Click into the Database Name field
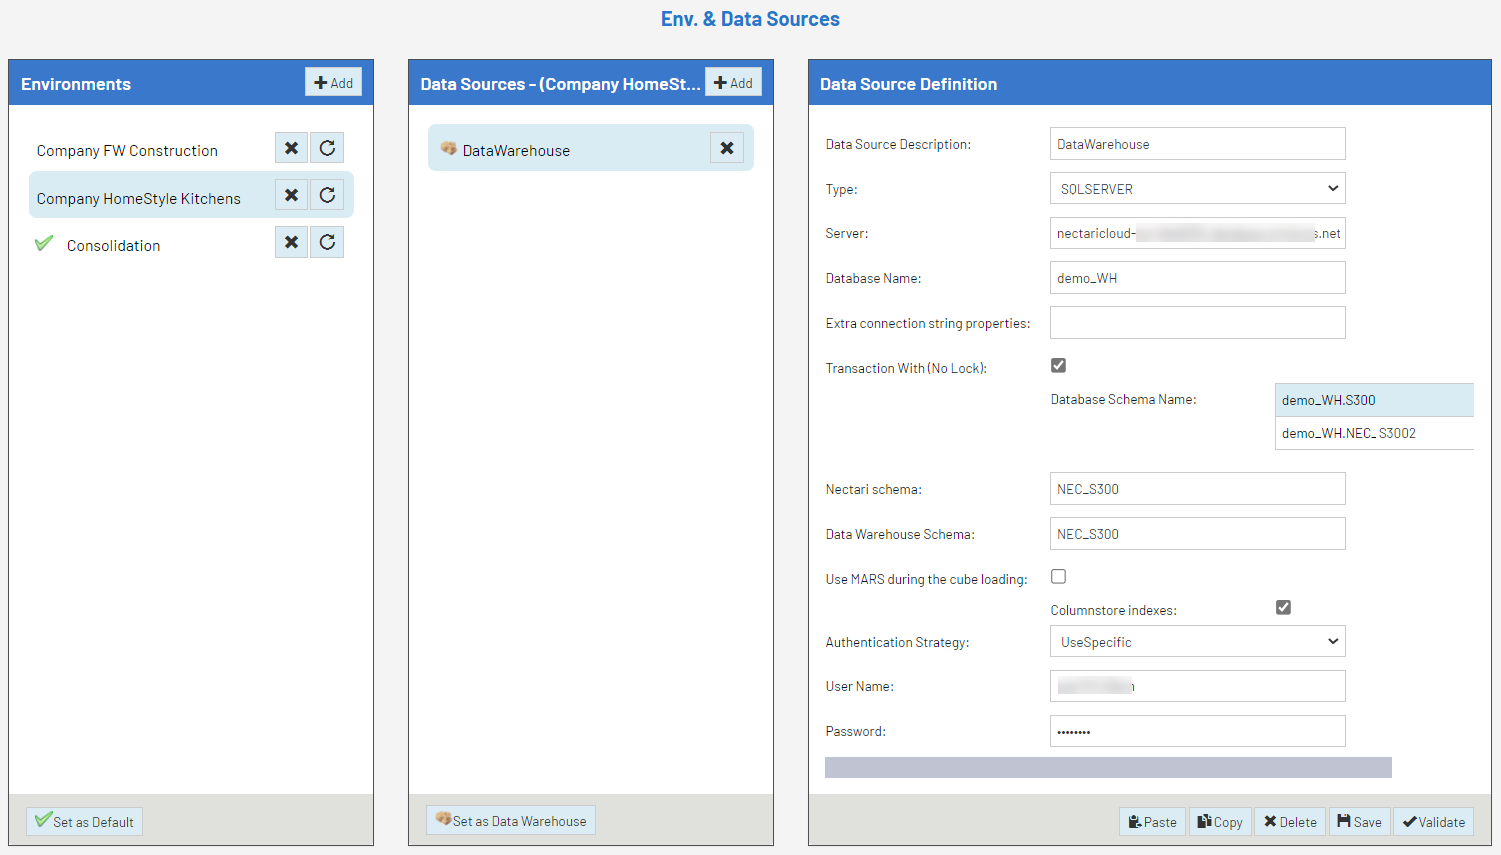Screen dimensions: 1501x855 pos(1197,278)
